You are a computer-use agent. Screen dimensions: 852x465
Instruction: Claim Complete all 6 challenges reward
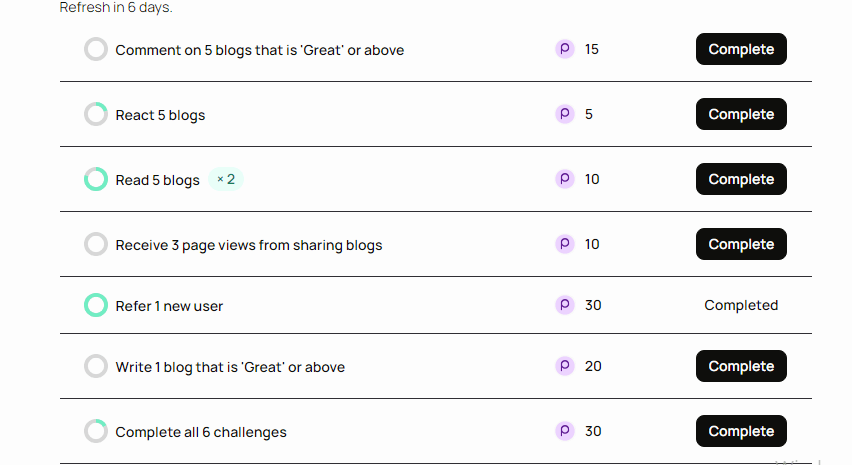[x=741, y=431]
